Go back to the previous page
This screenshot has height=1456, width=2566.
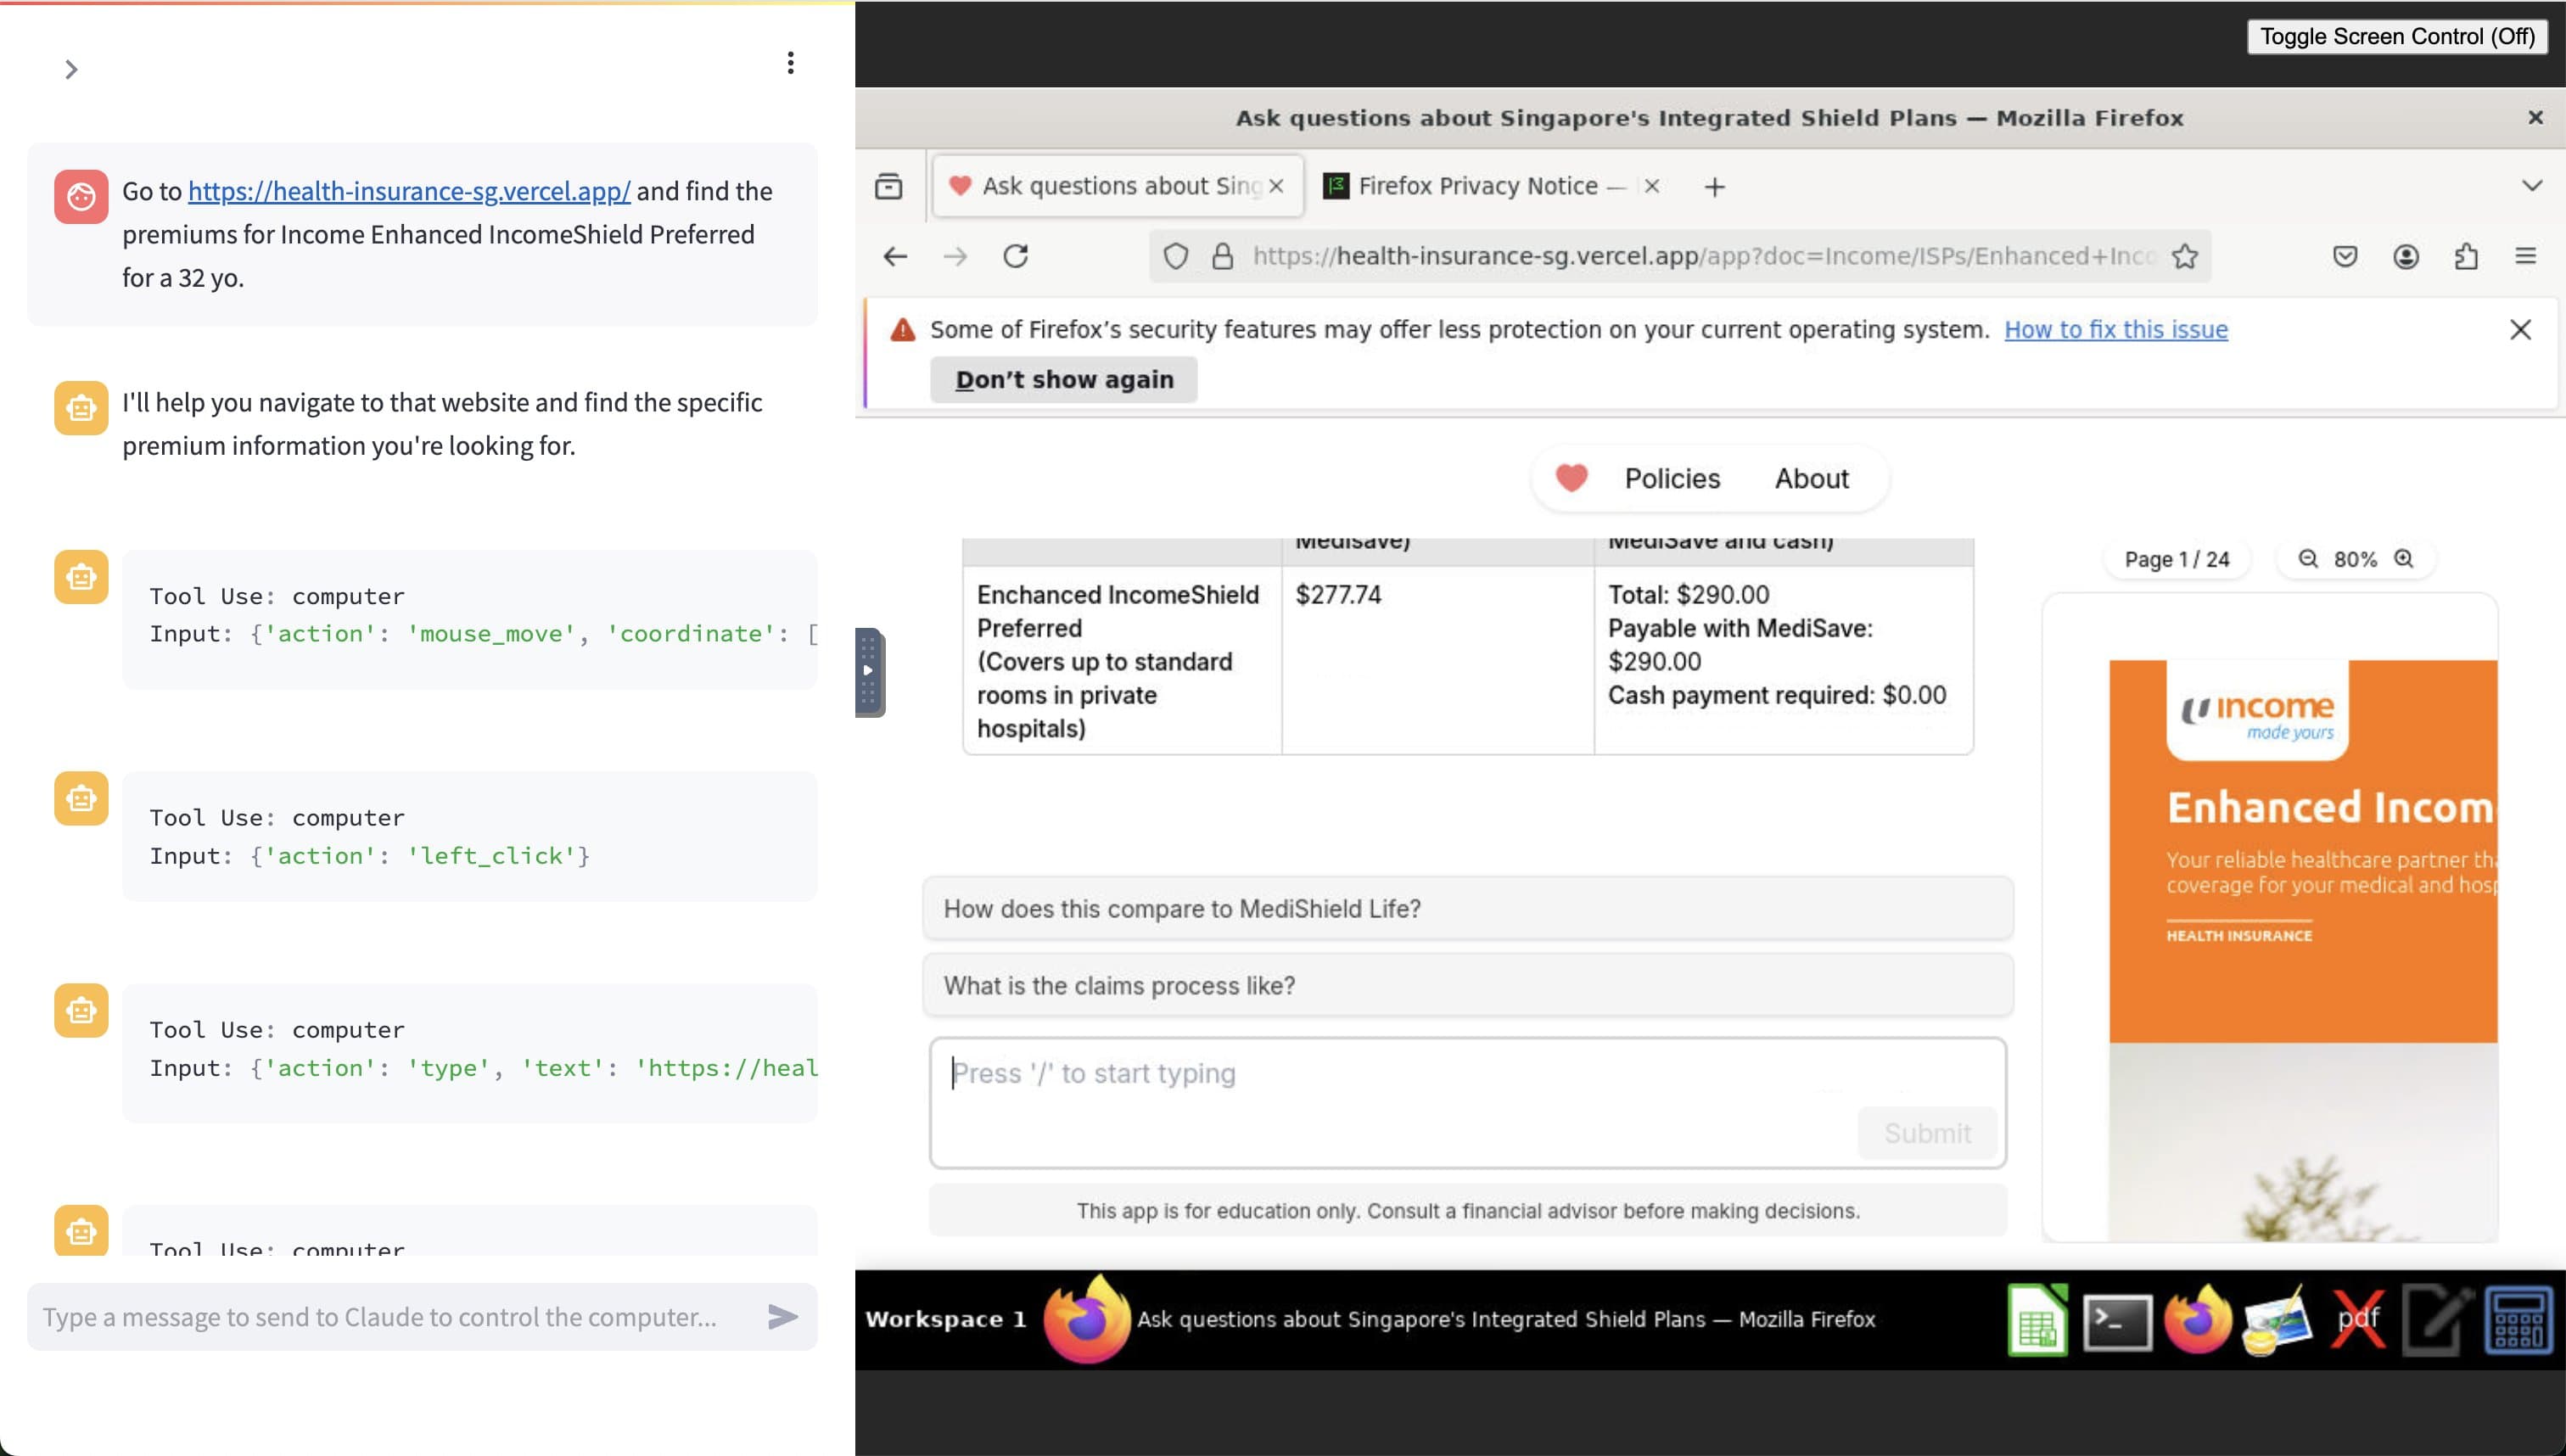[x=895, y=257]
